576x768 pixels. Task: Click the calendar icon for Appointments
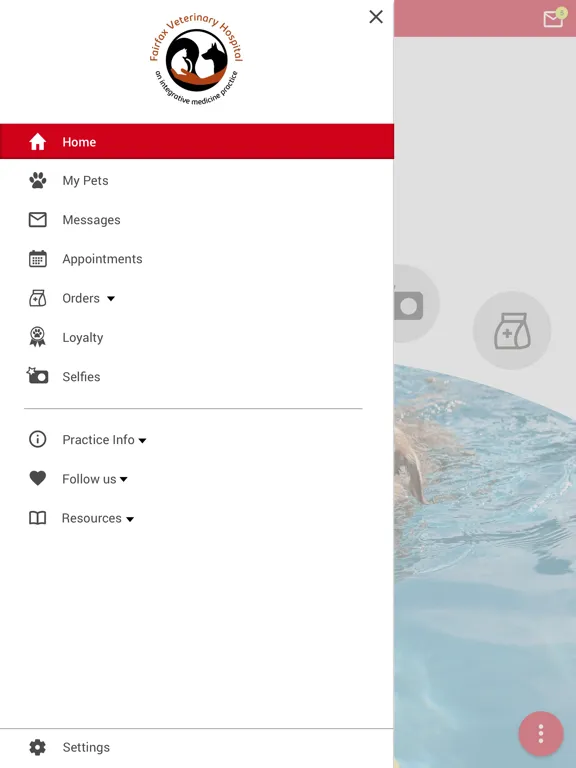38,259
